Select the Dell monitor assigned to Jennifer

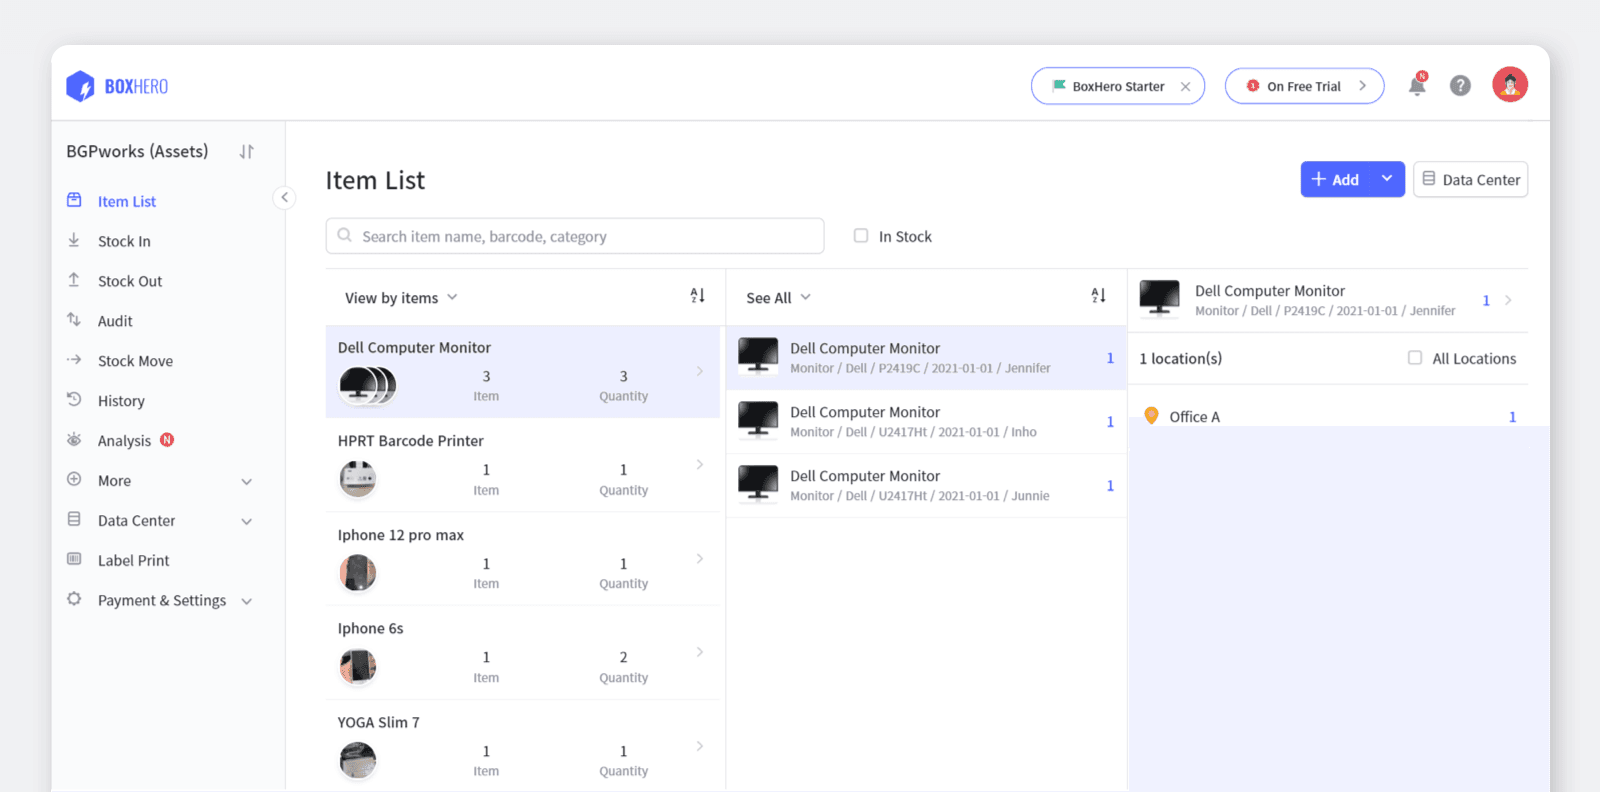coord(926,358)
